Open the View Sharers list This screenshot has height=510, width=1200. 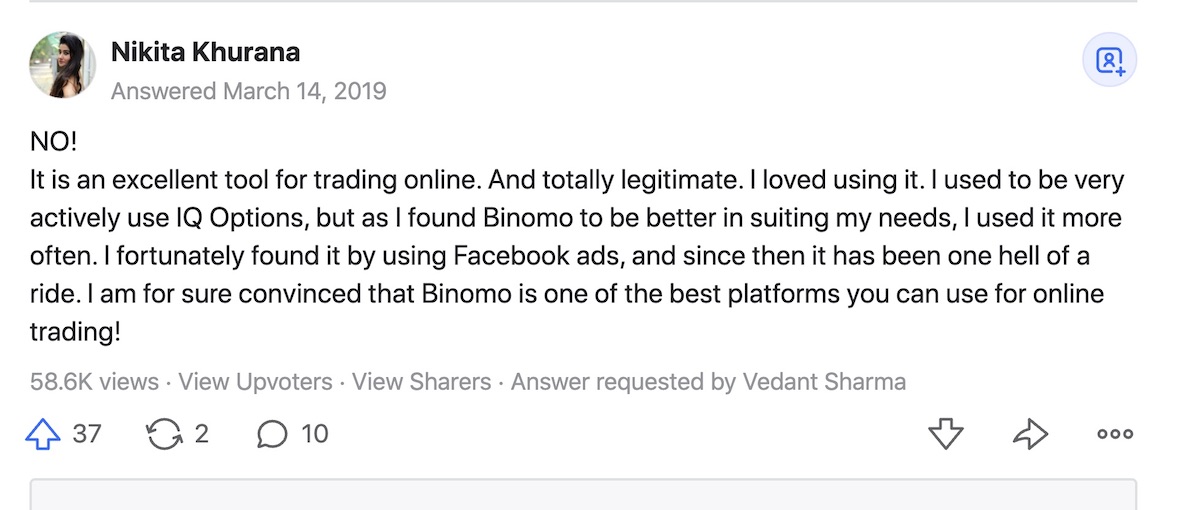pyautogui.click(x=421, y=382)
